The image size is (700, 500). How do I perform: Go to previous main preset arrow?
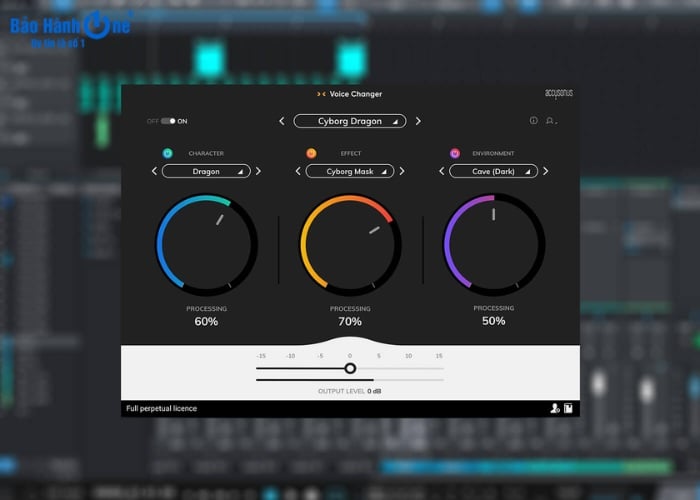pos(282,121)
